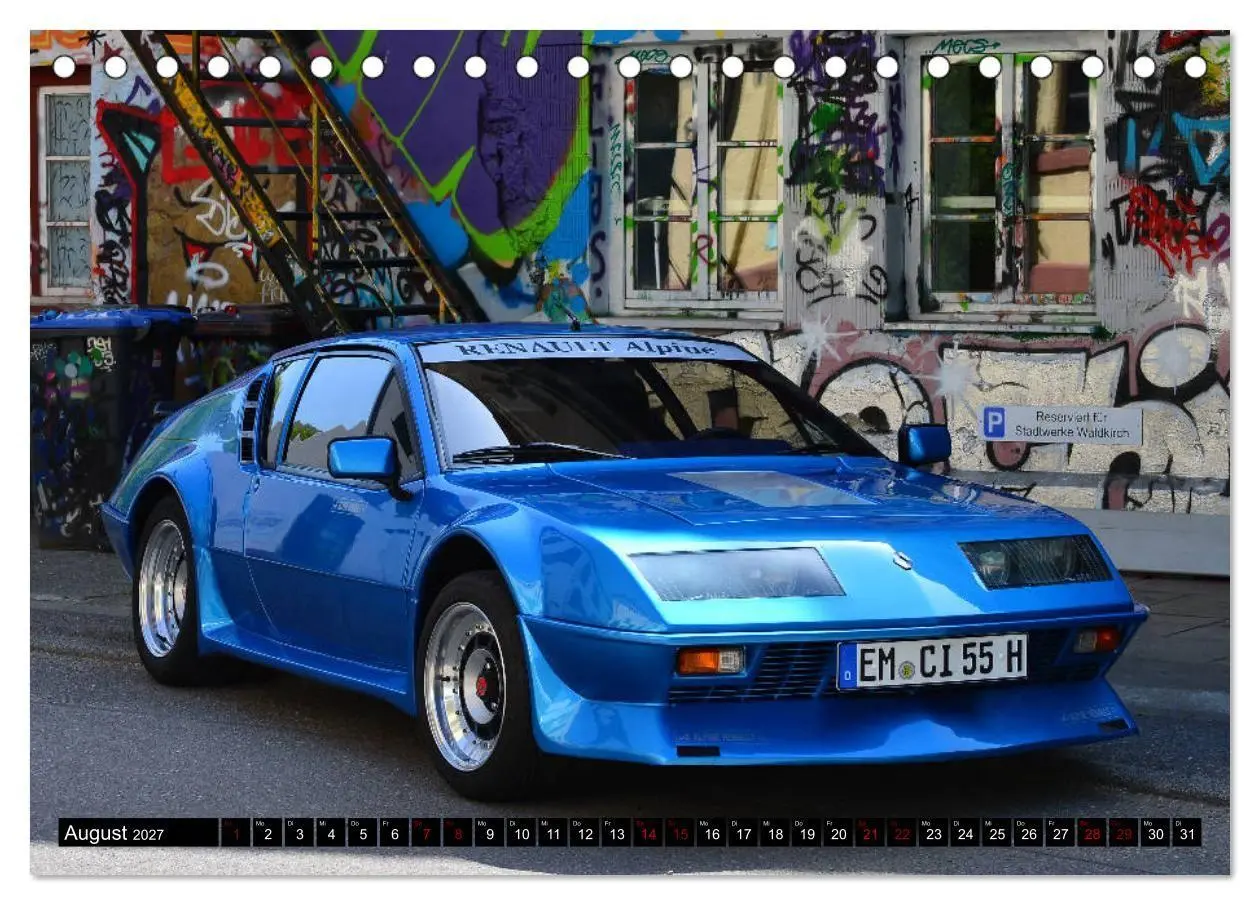This screenshot has height=905, width=1260.
Task: Select red day 21 in the calendar strip
Action: 870,832
